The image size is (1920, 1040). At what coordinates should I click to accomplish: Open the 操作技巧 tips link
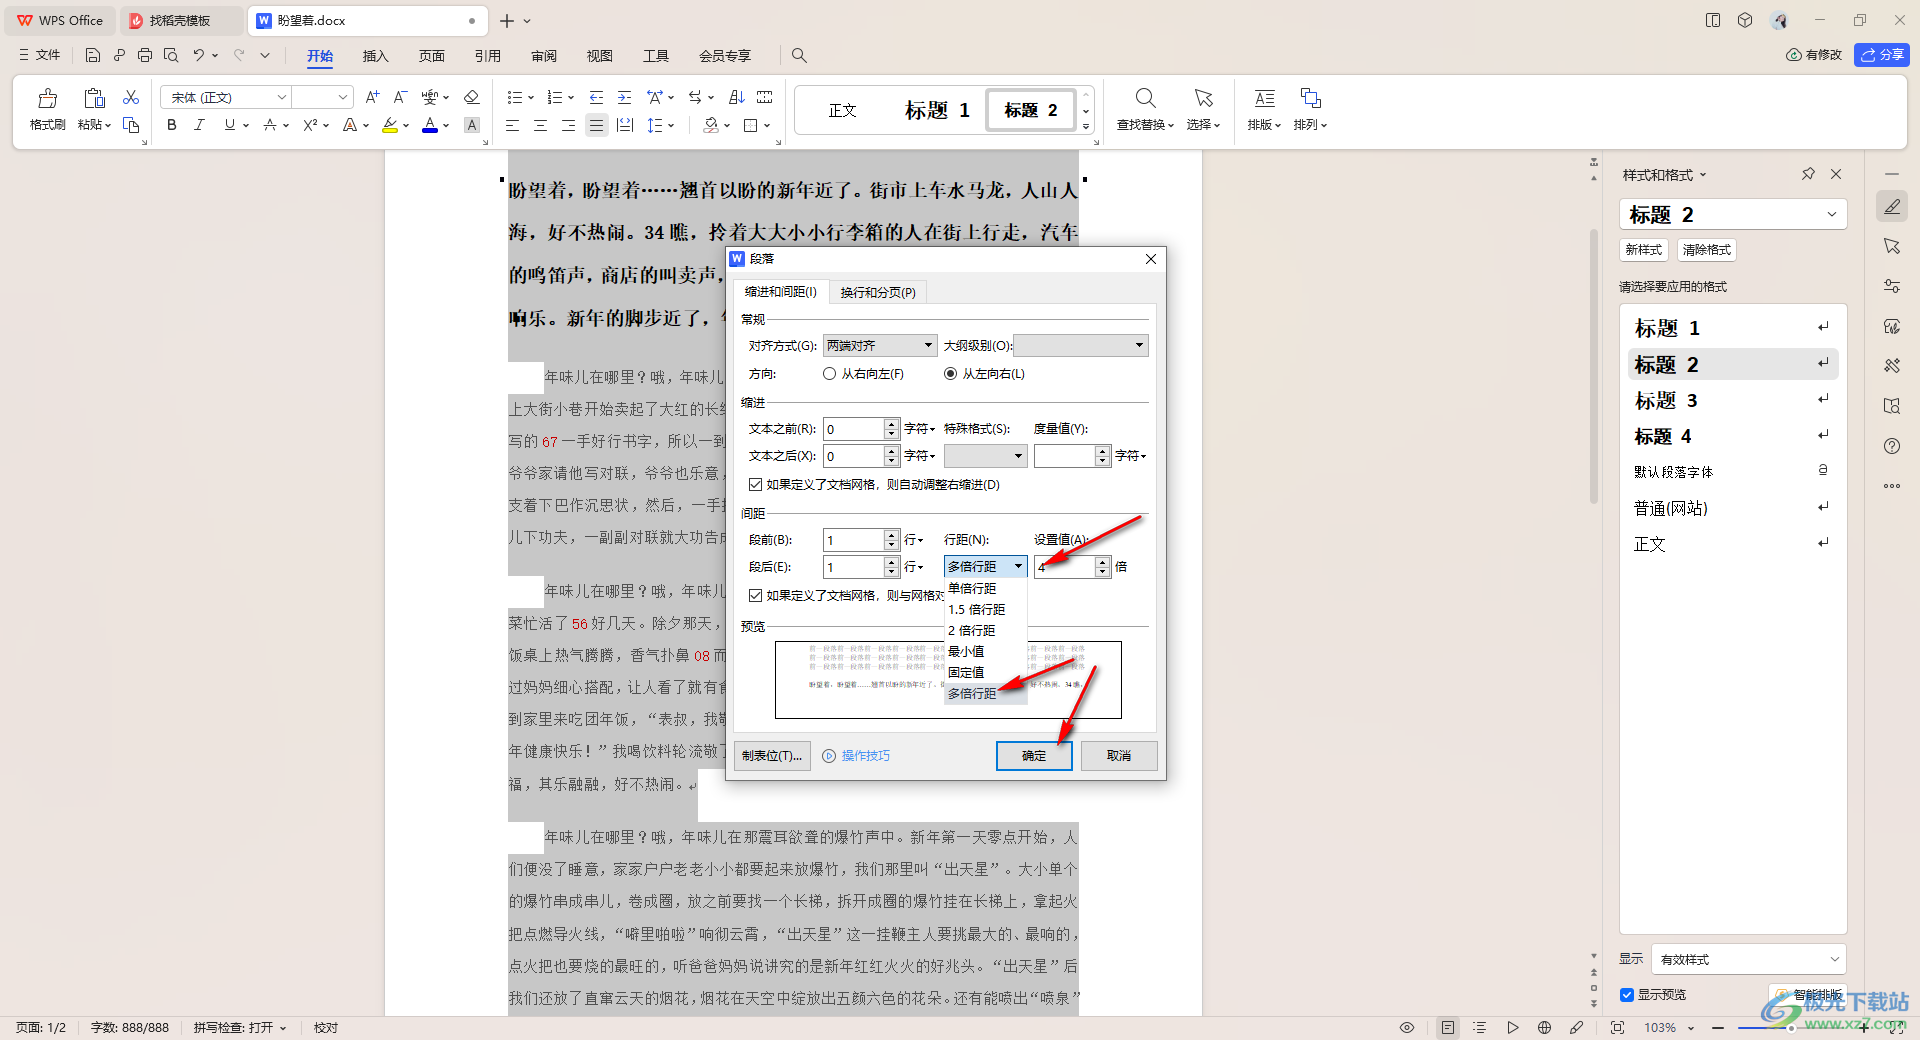coord(857,756)
